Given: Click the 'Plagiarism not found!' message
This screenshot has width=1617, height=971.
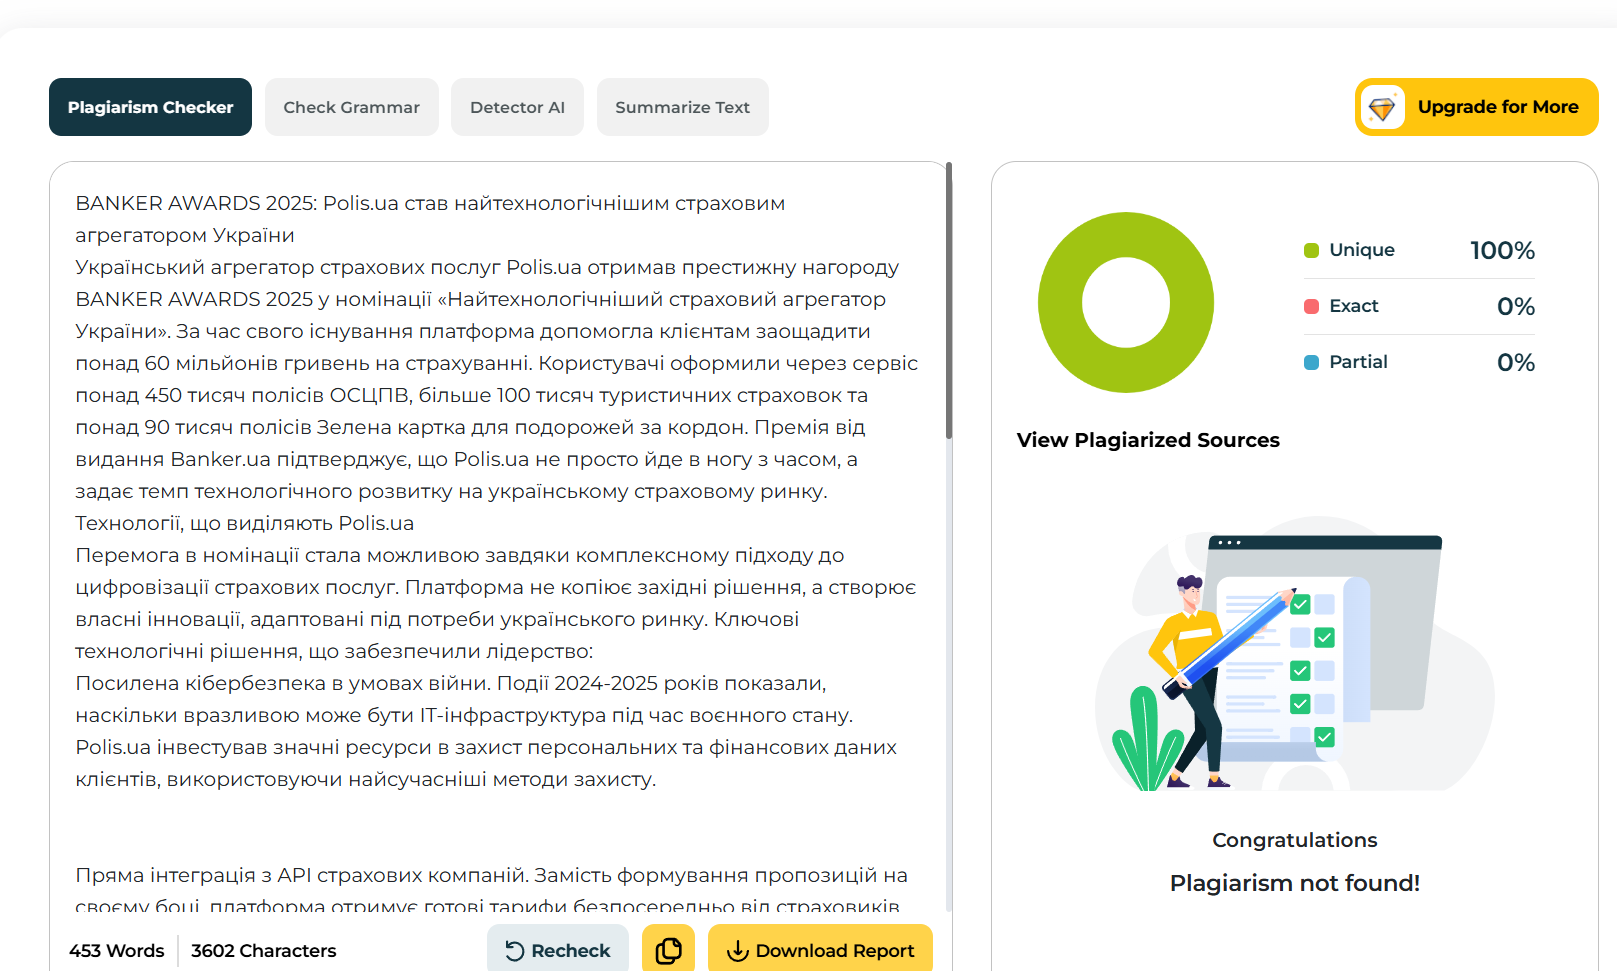Looking at the screenshot, I should 1295,883.
